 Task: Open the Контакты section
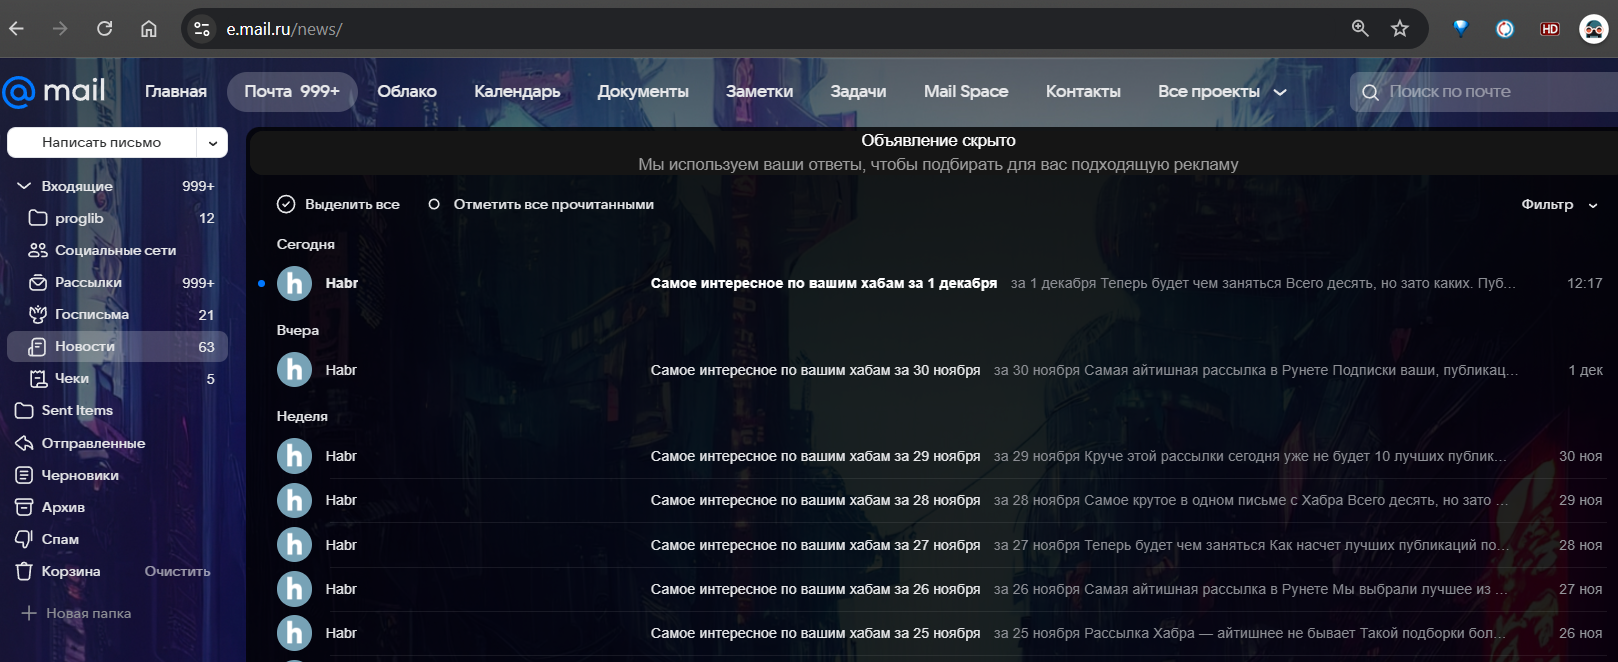pyautogui.click(x=1083, y=91)
